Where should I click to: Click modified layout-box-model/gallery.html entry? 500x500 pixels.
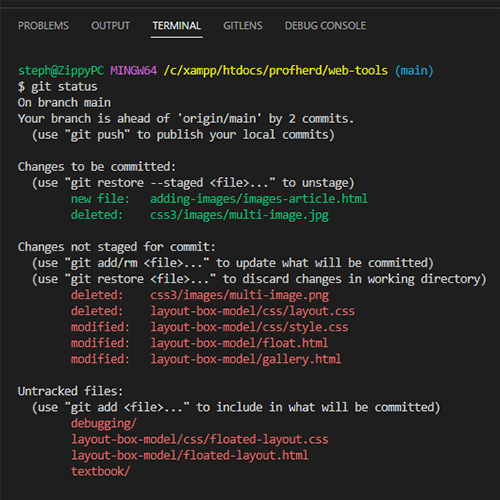coord(206,359)
